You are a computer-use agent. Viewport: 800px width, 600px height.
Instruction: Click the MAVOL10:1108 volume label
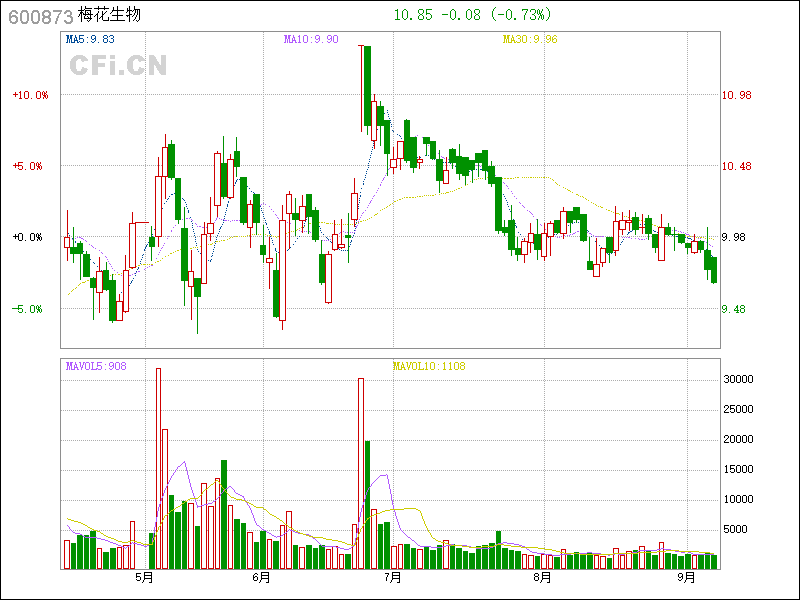428,366
